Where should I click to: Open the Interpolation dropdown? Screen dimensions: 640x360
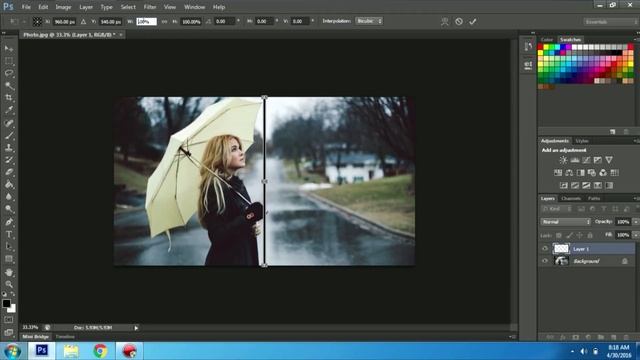pyautogui.click(x=369, y=21)
